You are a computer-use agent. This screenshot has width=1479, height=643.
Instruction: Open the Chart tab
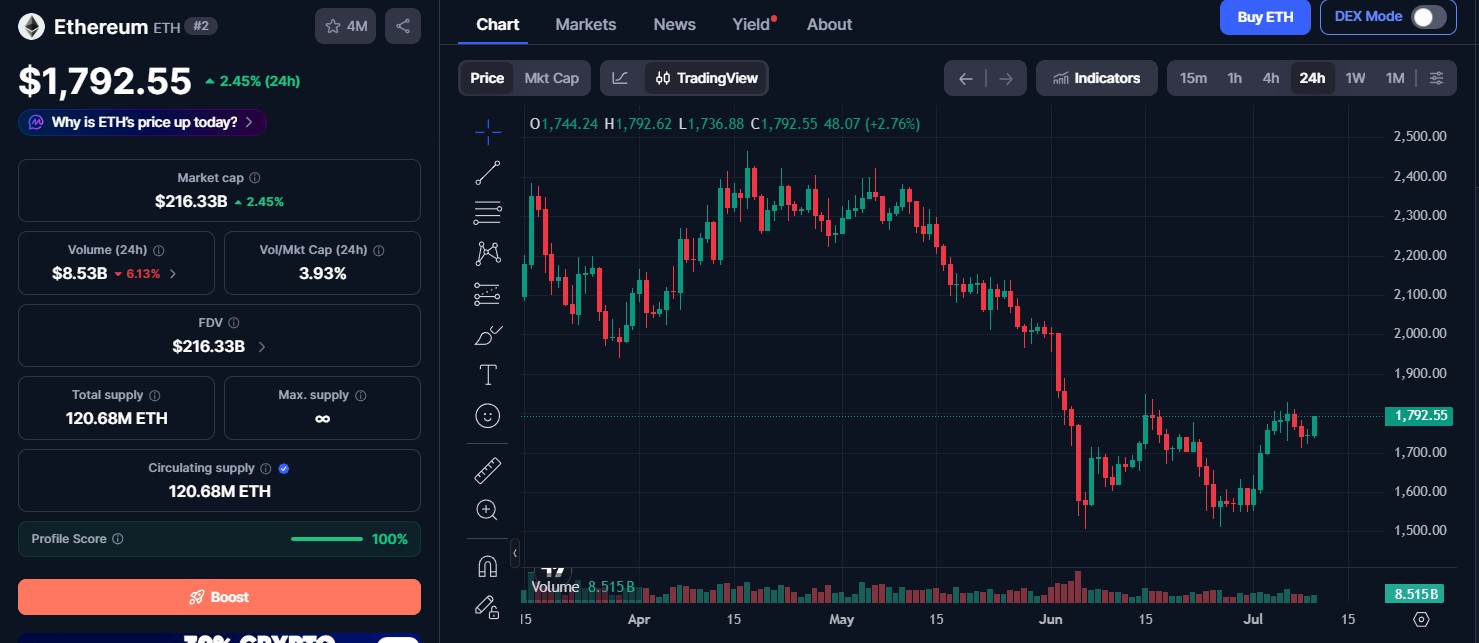(498, 24)
